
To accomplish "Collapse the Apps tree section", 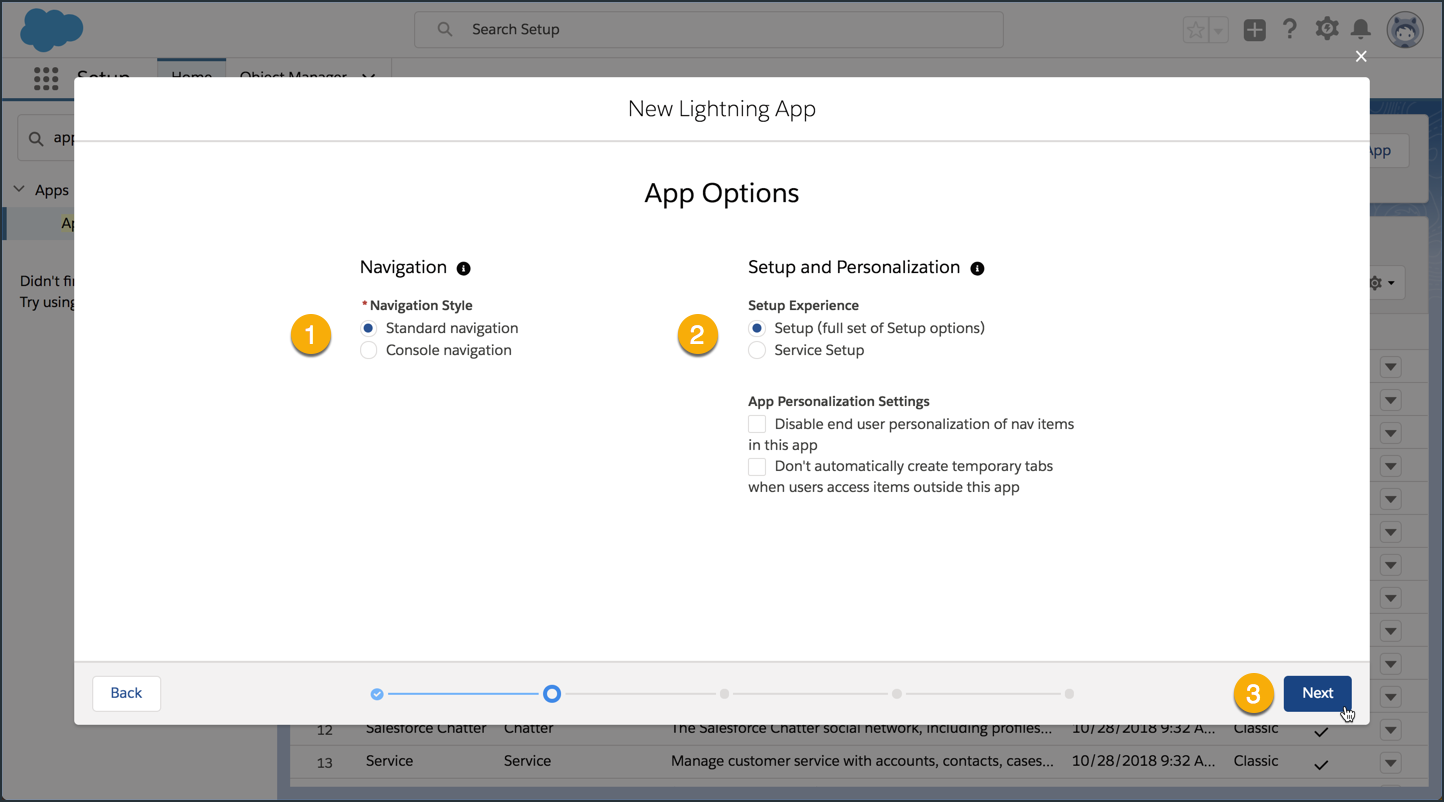I will pyautogui.click(x=19, y=189).
